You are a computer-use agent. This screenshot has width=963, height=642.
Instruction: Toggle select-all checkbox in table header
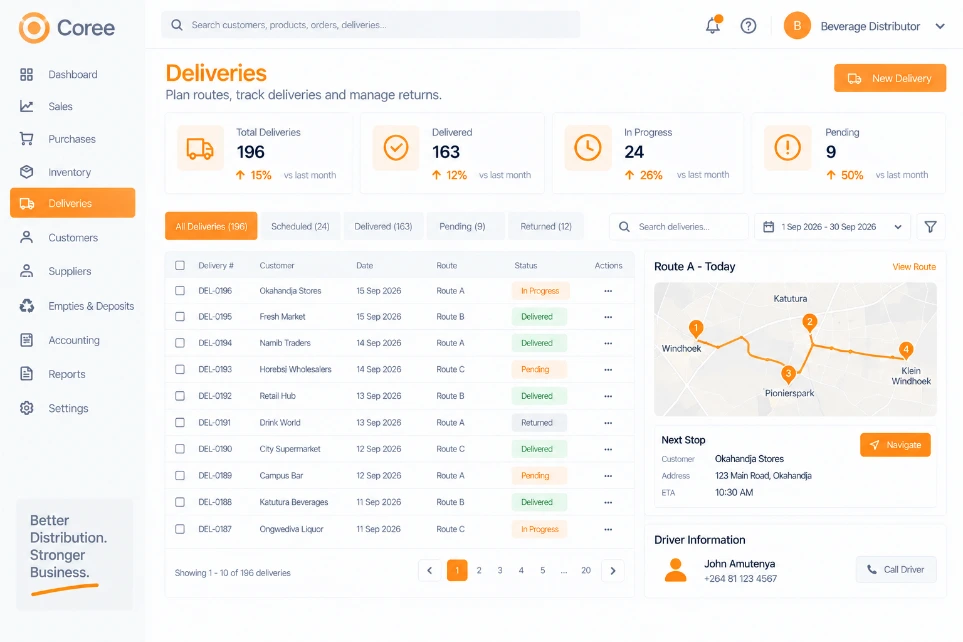coord(180,265)
